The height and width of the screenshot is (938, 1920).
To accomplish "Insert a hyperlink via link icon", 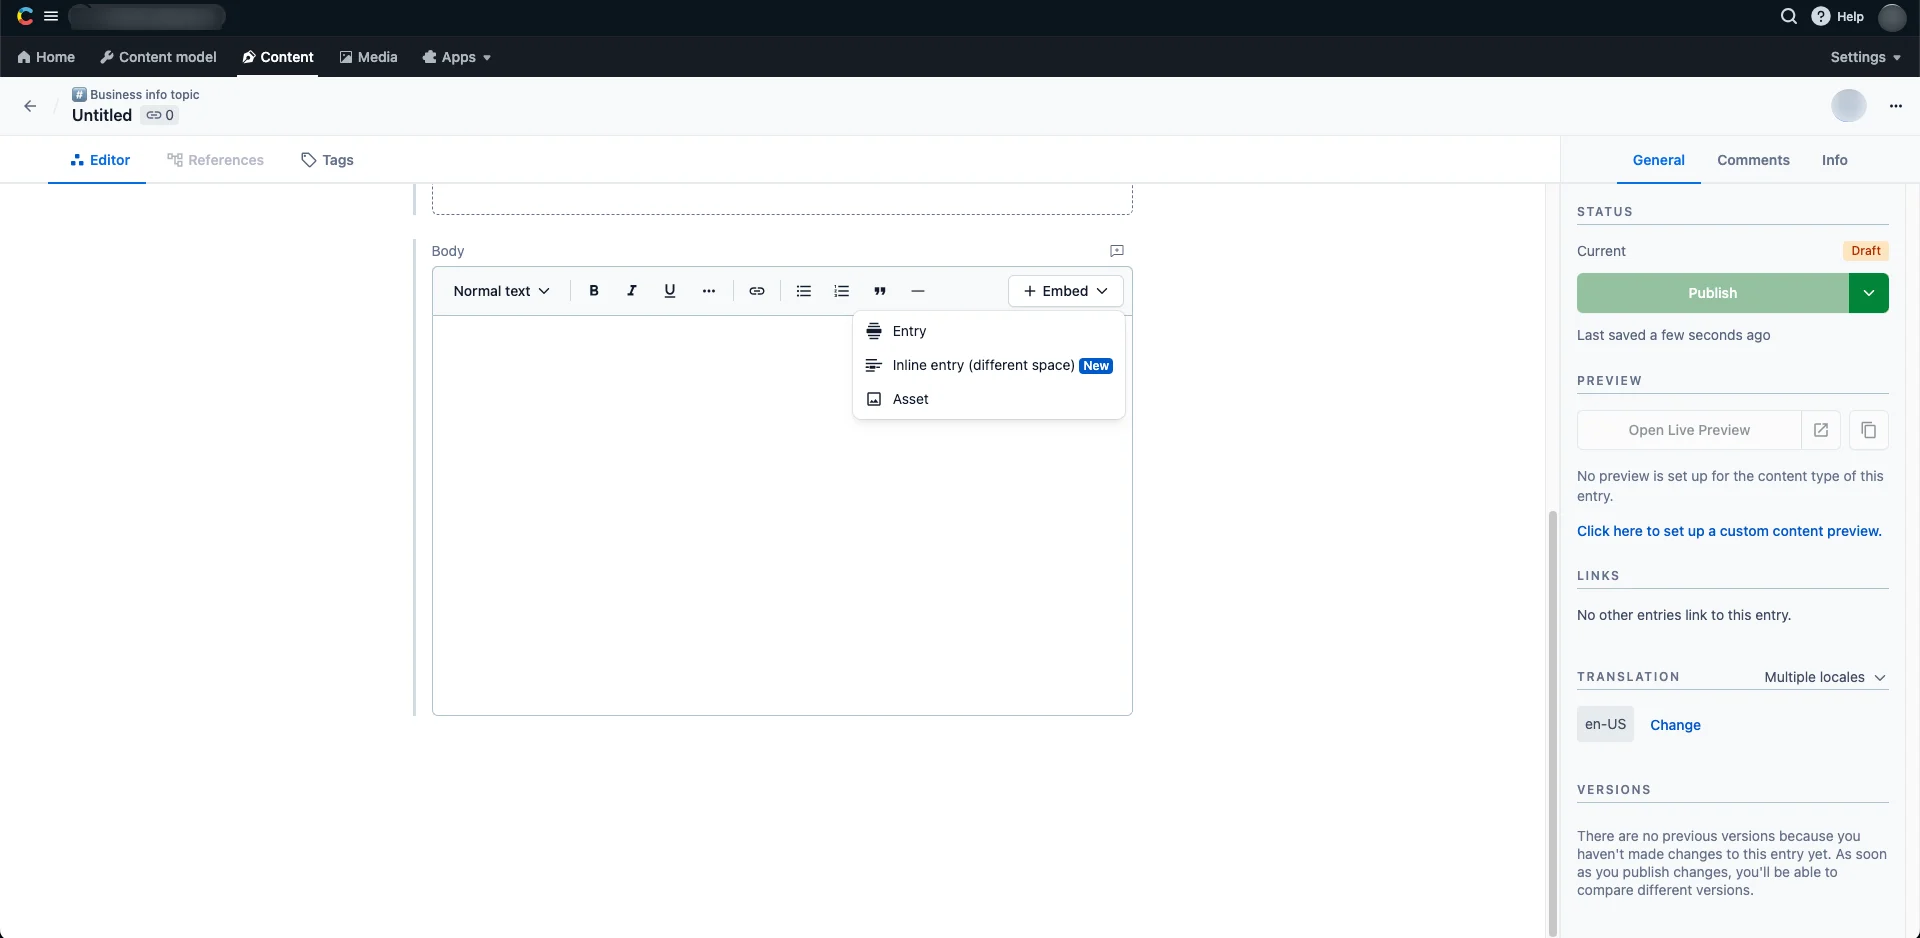I will click(757, 291).
